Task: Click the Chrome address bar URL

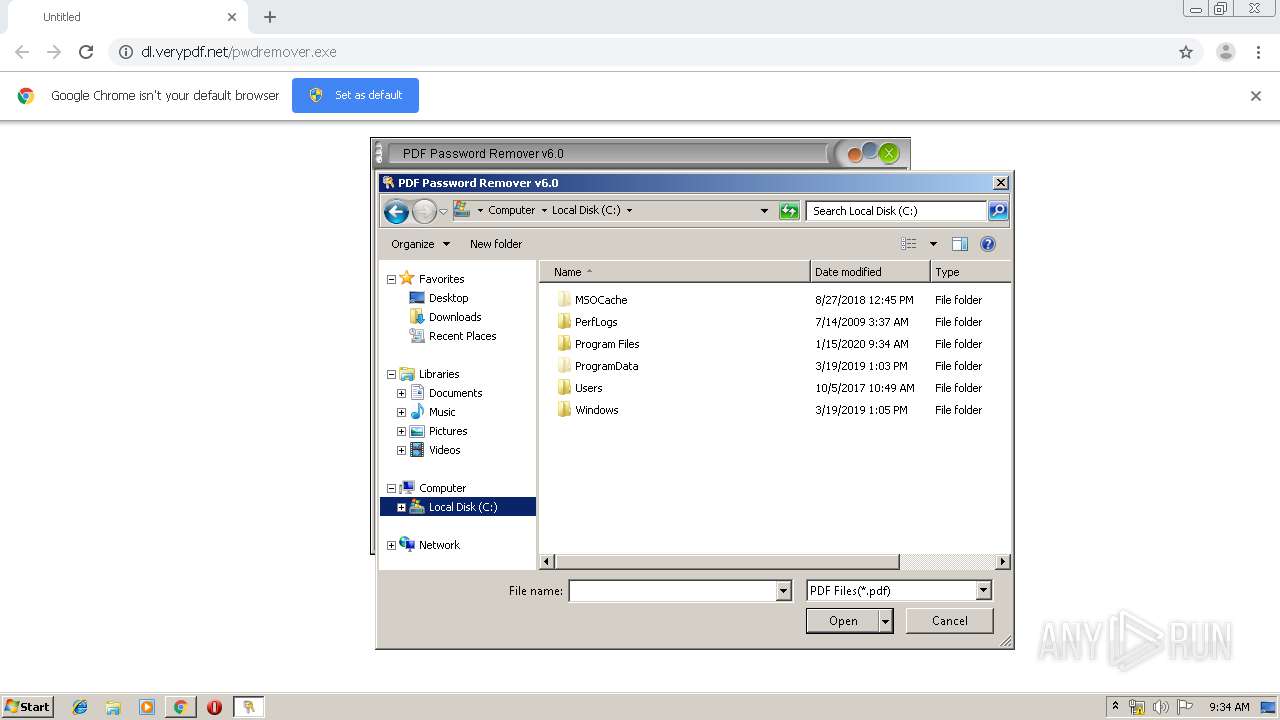Action: click(238, 52)
